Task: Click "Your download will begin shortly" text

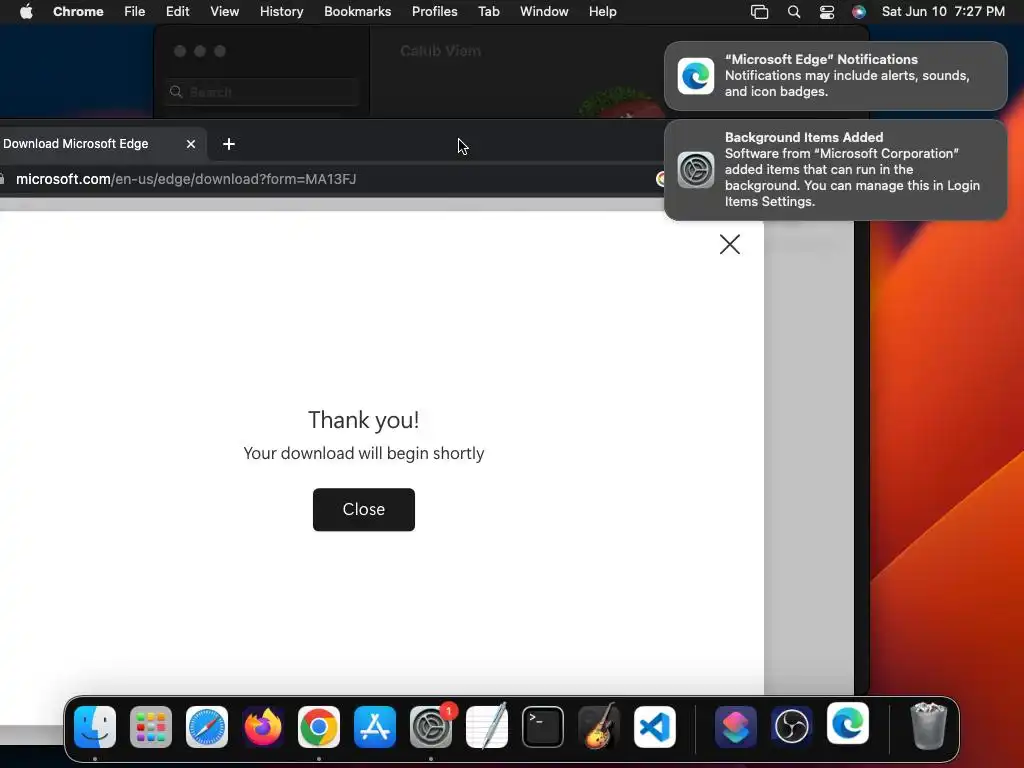Action: tap(364, 453)
